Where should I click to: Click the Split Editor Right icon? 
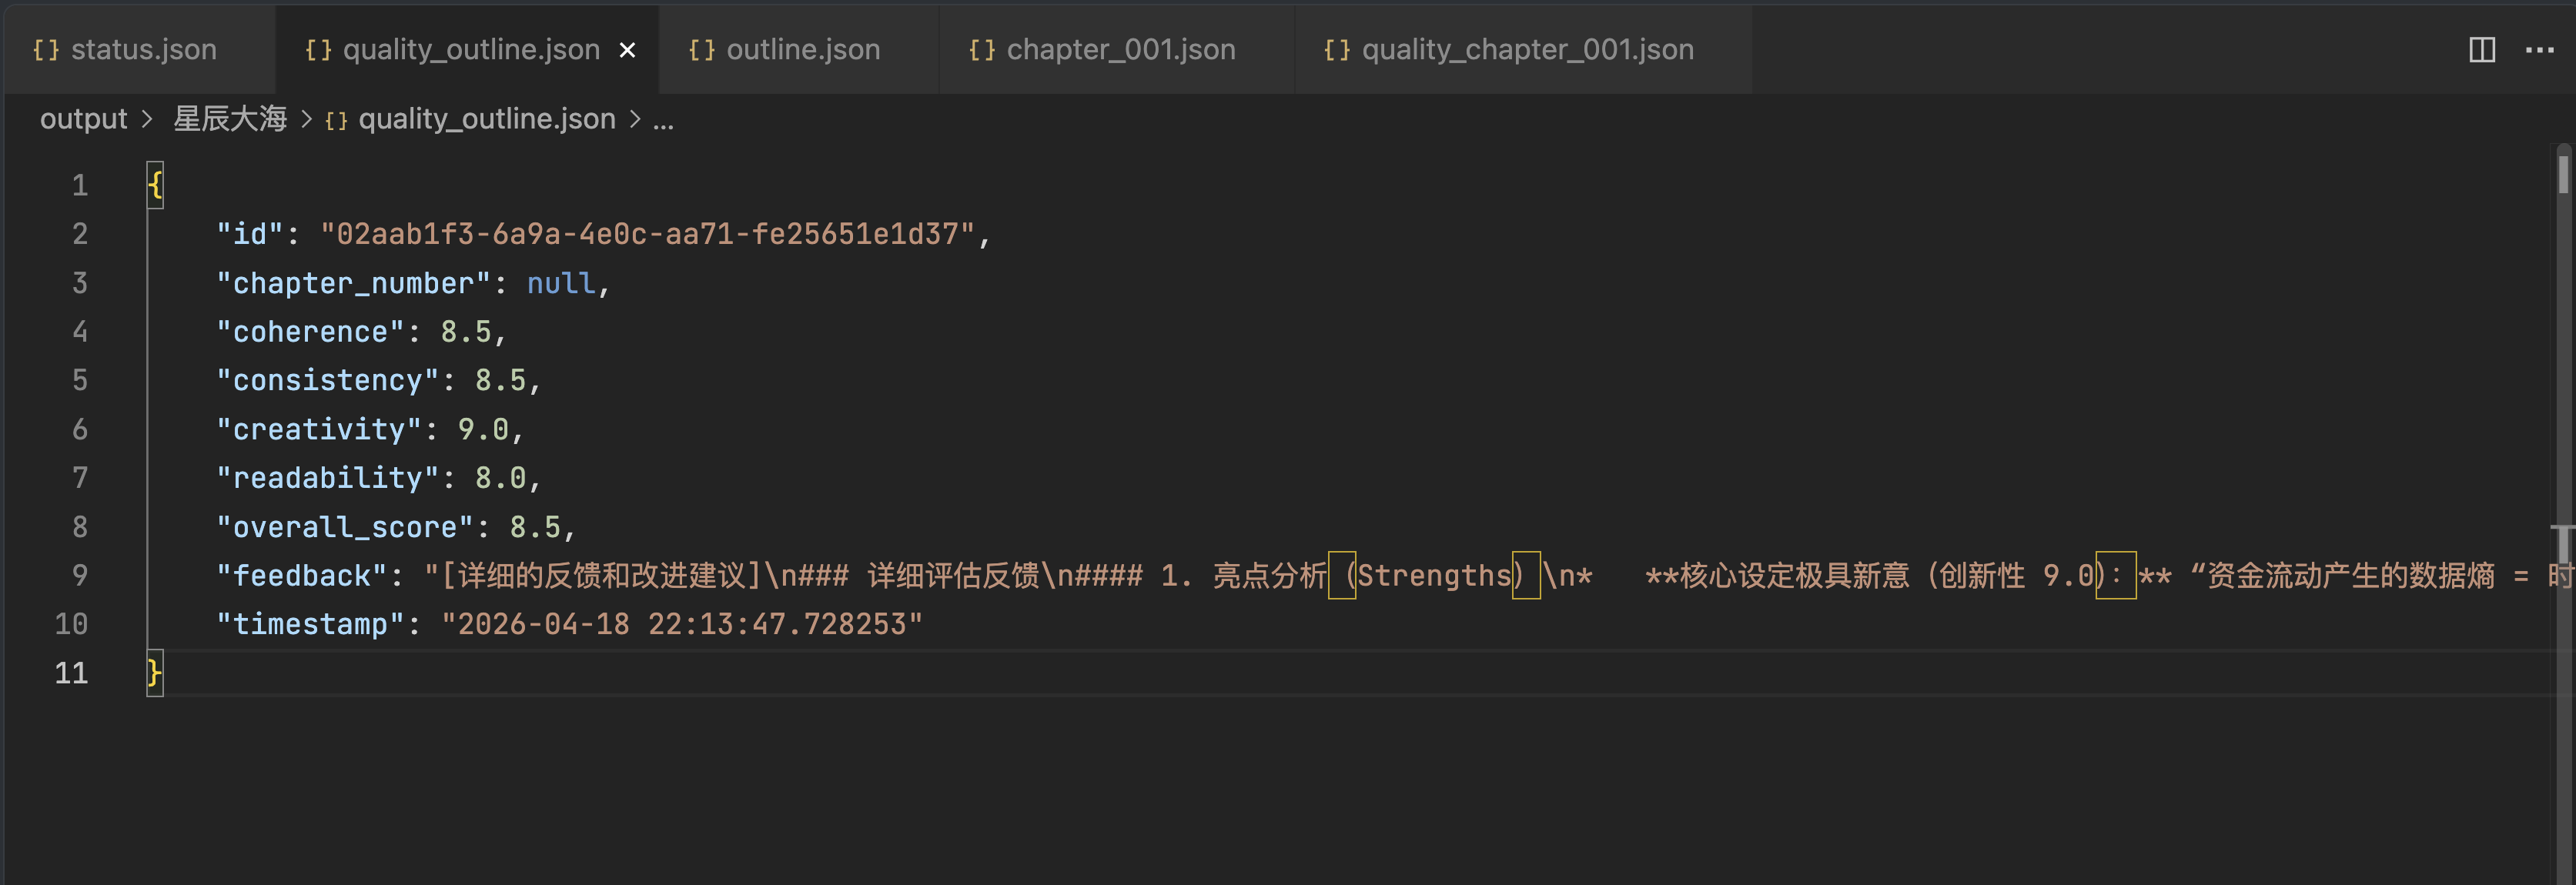(2481, 50)
